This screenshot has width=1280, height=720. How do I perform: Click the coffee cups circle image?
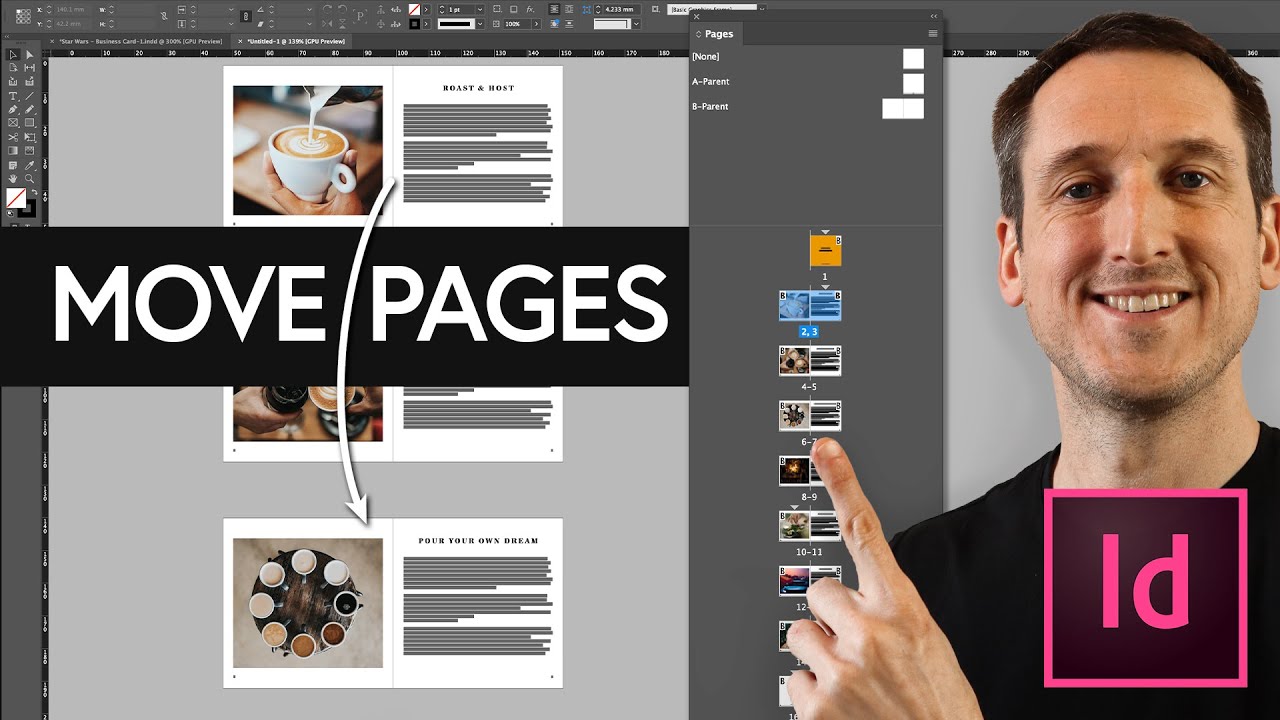[308, 603]
